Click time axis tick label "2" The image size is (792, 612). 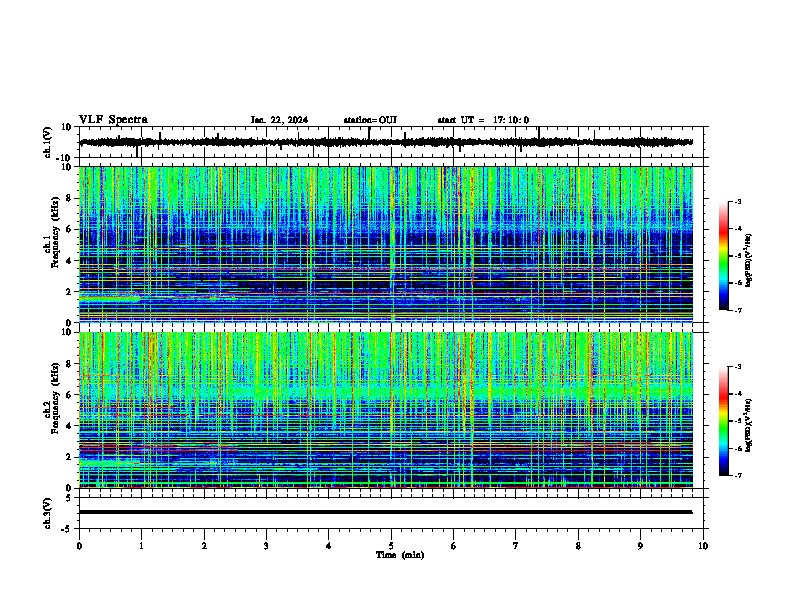[204, 546]
